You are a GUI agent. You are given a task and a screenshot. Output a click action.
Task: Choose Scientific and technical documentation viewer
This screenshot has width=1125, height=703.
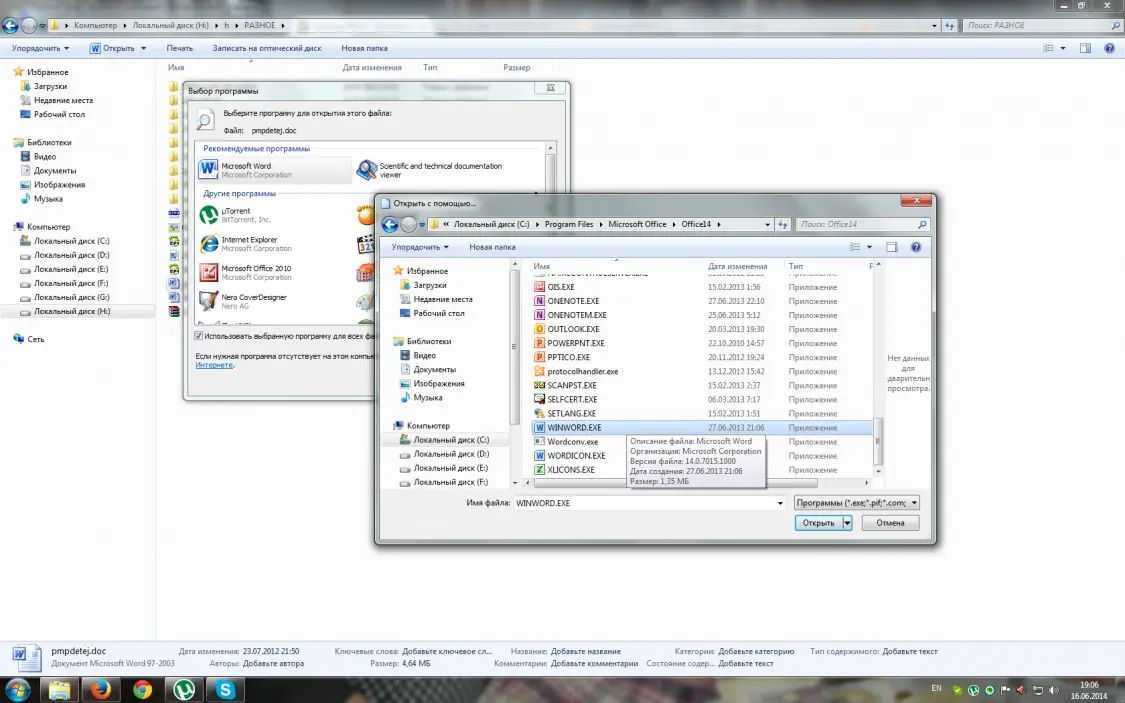[430, 170]
